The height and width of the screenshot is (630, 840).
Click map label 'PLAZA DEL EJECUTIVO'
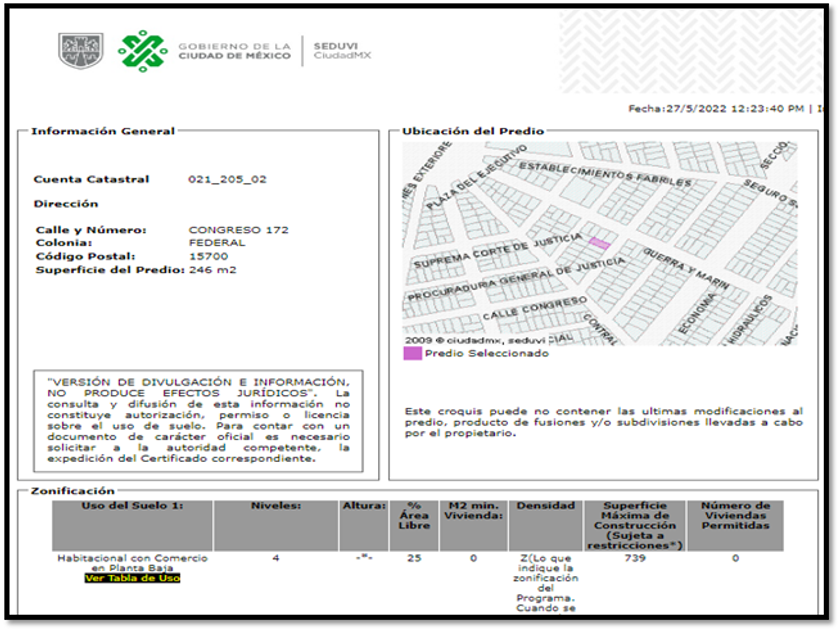pos(476,176)
